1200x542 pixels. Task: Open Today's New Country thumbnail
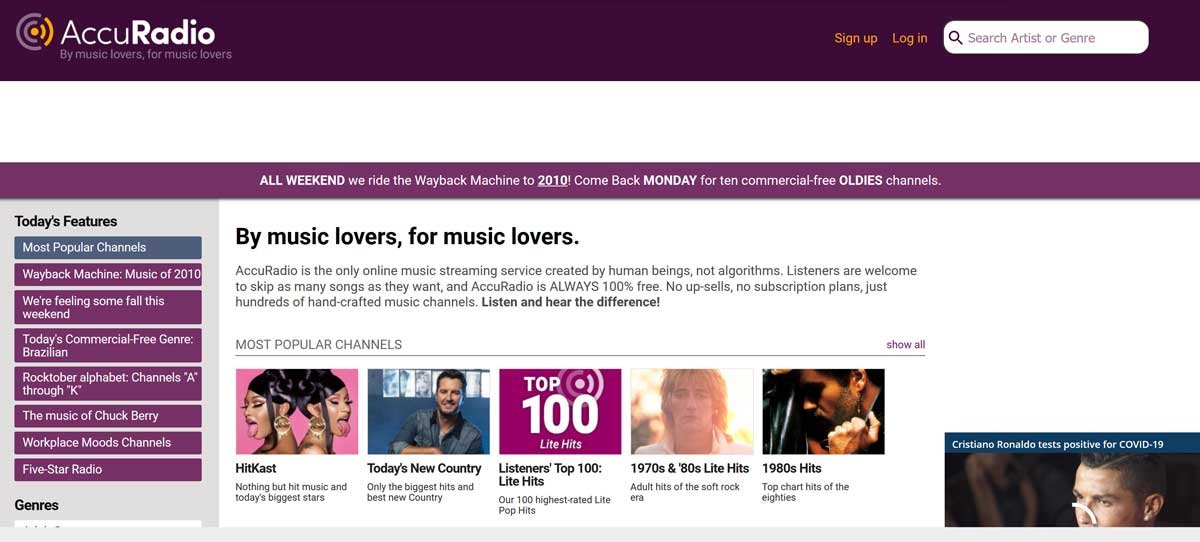coord(428,412)
